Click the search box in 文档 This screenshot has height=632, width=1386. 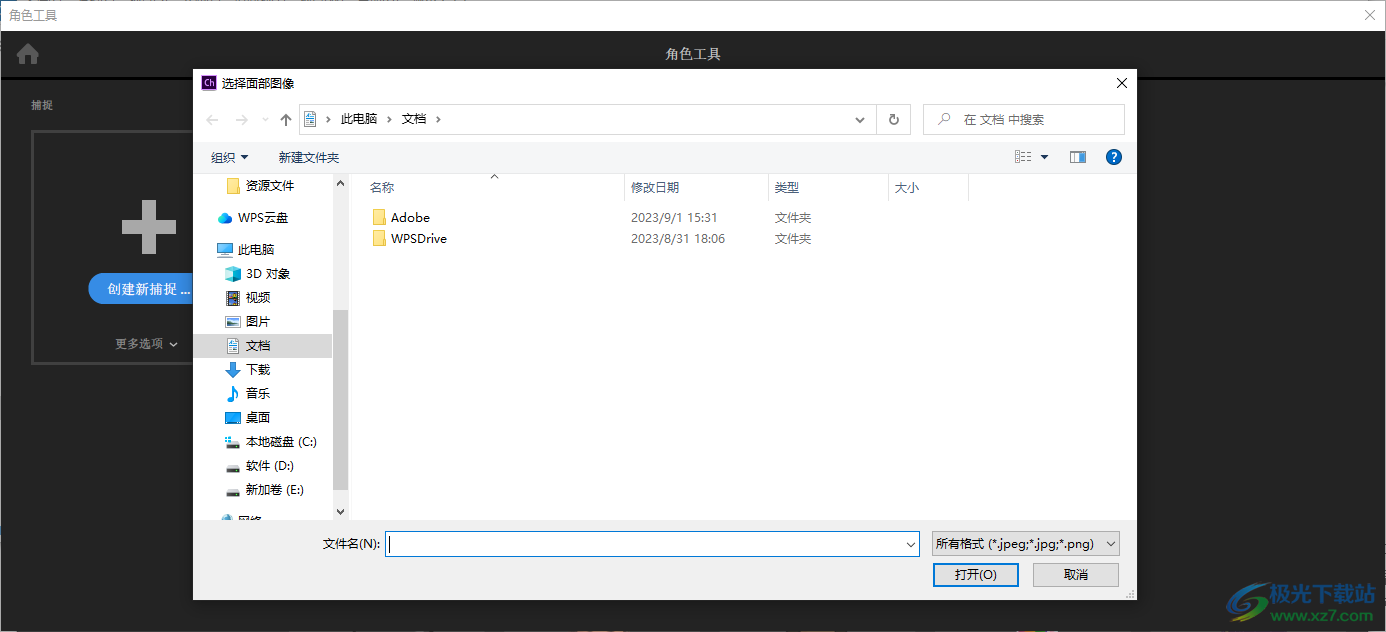[1024, 119]
